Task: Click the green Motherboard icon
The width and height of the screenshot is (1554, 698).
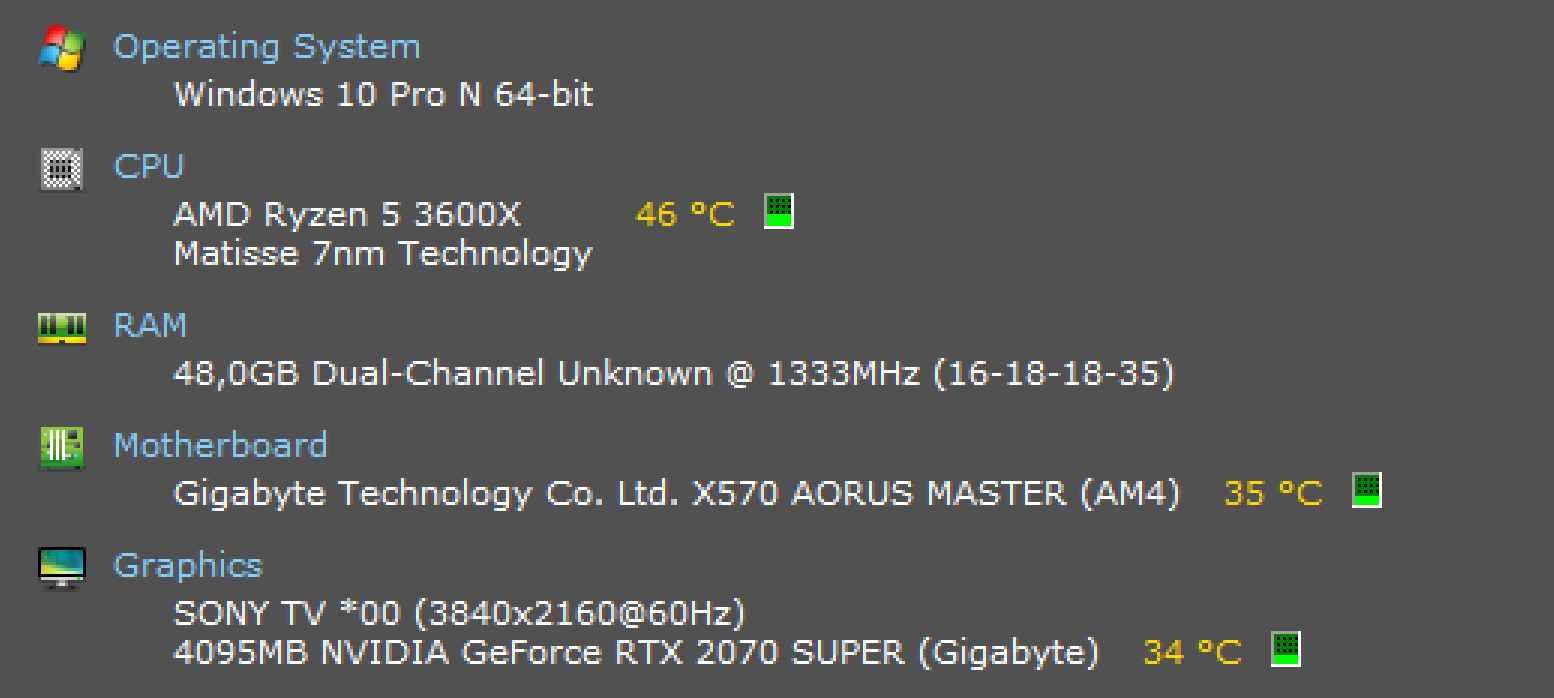Action: click(62, 447)
